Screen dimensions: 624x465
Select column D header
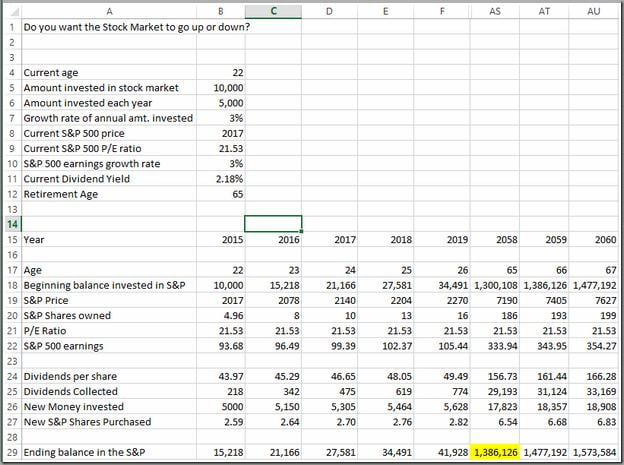tap(329, 11)
